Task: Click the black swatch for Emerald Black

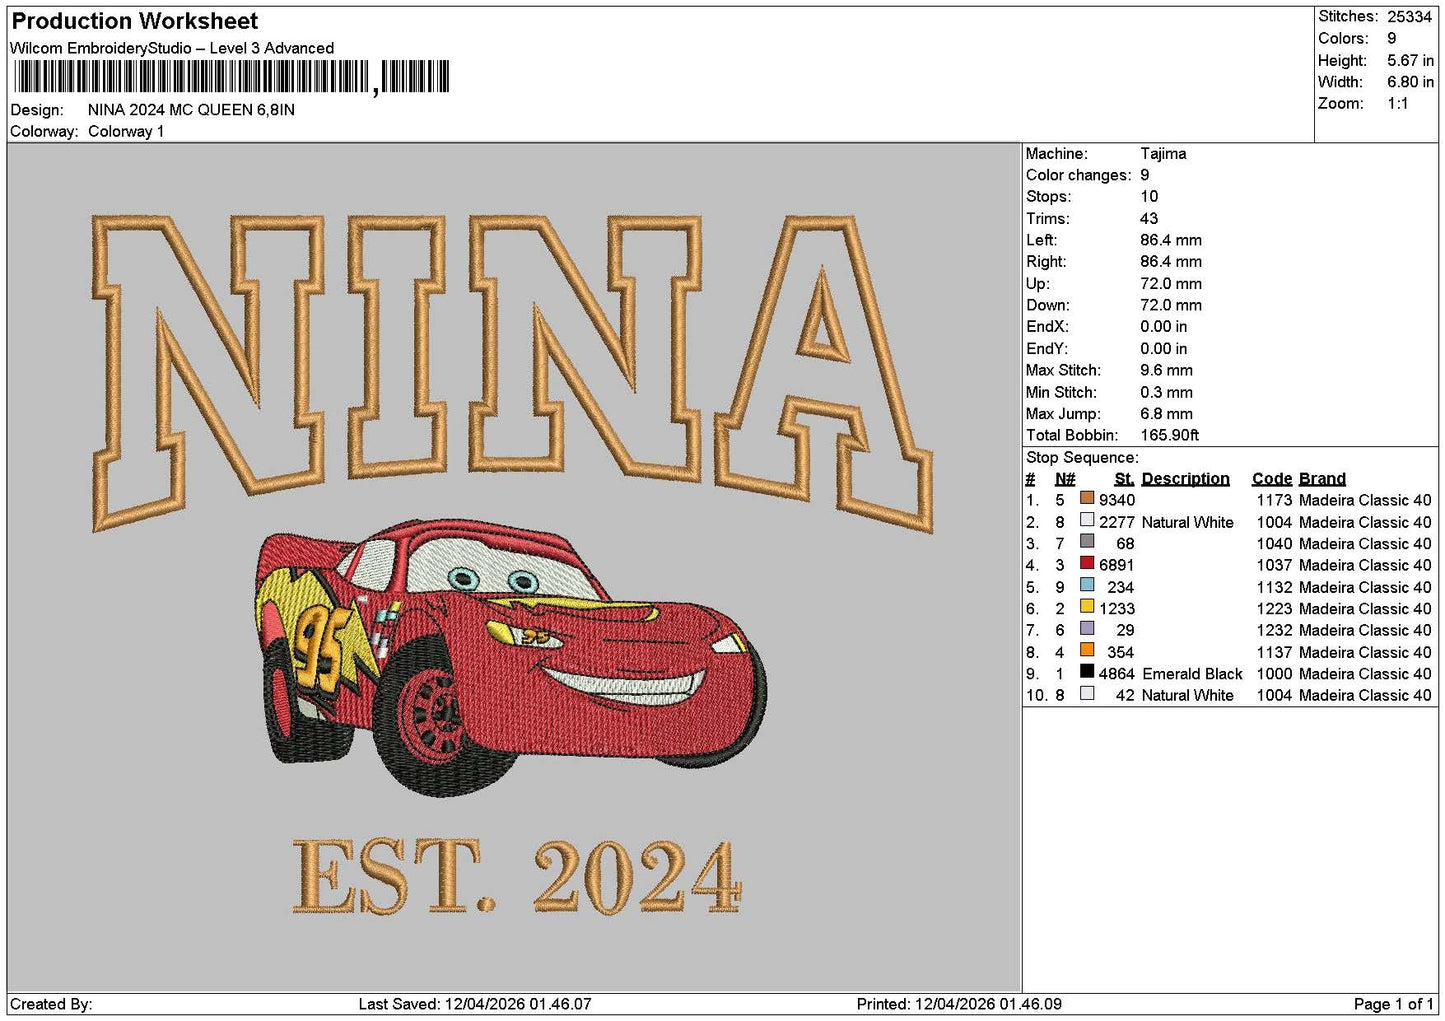Action: (x=1087, y=672)
